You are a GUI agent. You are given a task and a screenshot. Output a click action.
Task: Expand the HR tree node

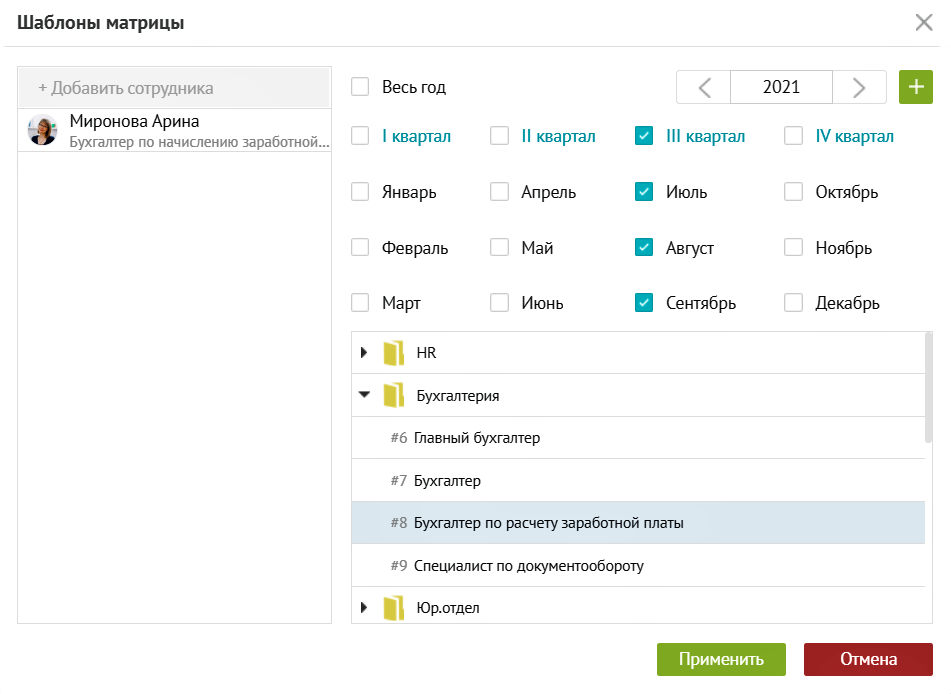click(365, 353)
